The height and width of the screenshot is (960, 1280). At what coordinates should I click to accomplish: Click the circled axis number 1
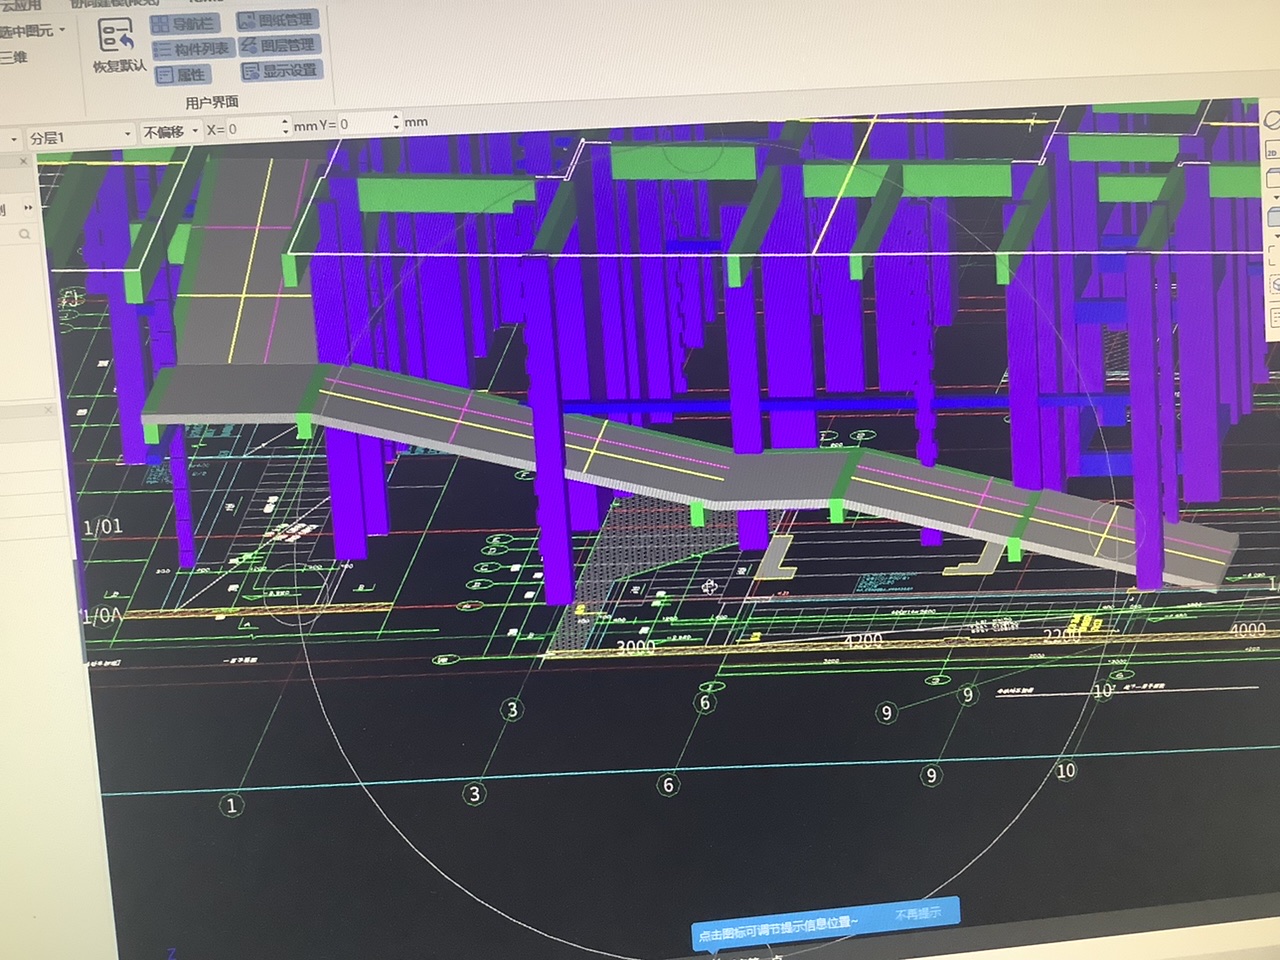pyautogui.click(x=232, y=805)
